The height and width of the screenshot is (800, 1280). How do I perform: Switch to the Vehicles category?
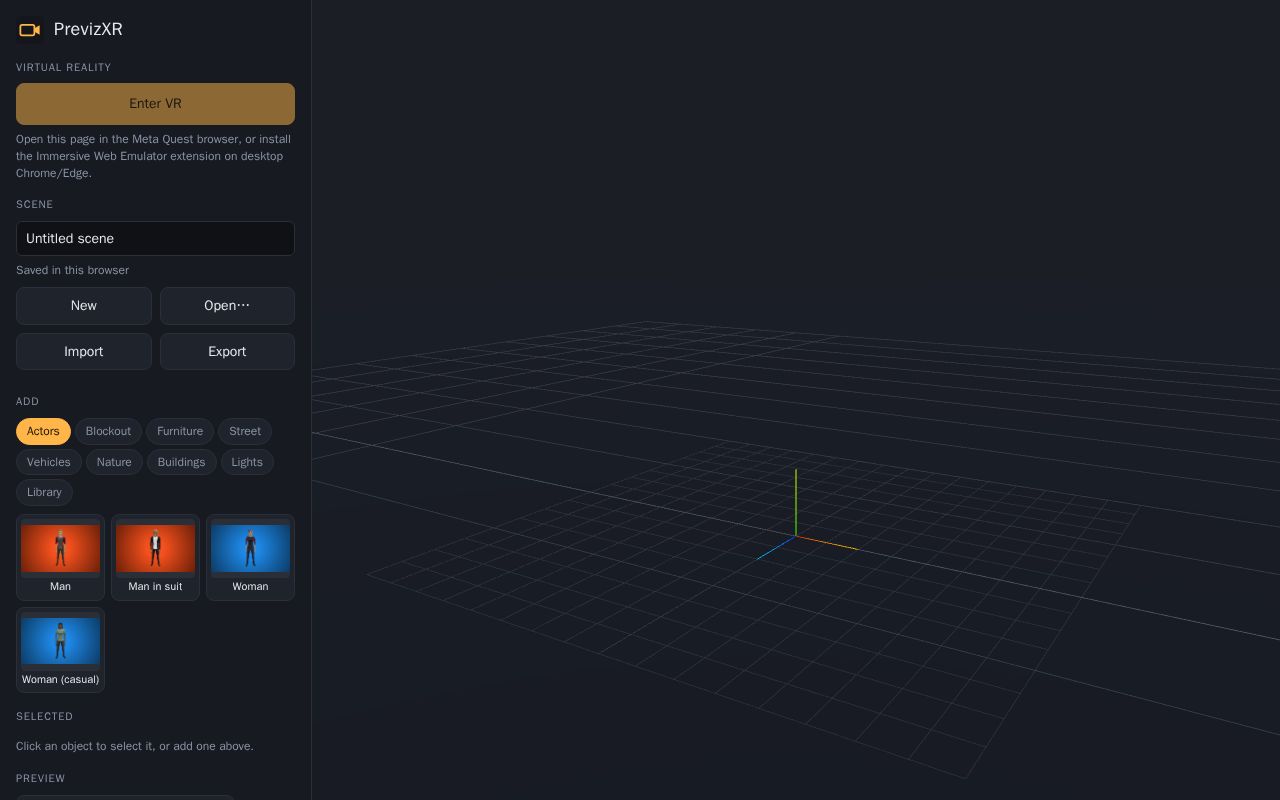(x=48, y=462)
